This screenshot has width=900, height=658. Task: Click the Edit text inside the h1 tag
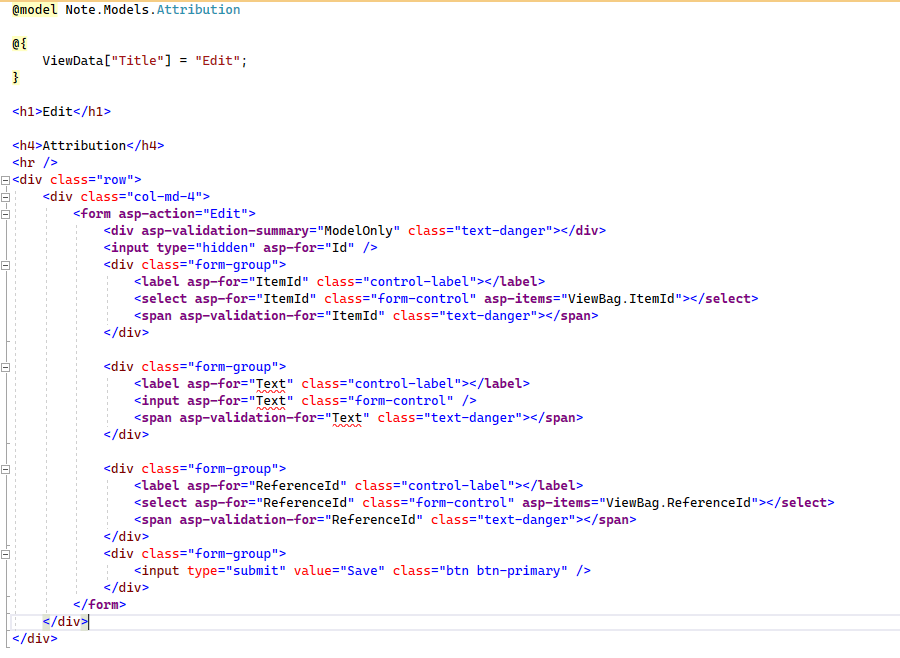(x=57, y=111)
